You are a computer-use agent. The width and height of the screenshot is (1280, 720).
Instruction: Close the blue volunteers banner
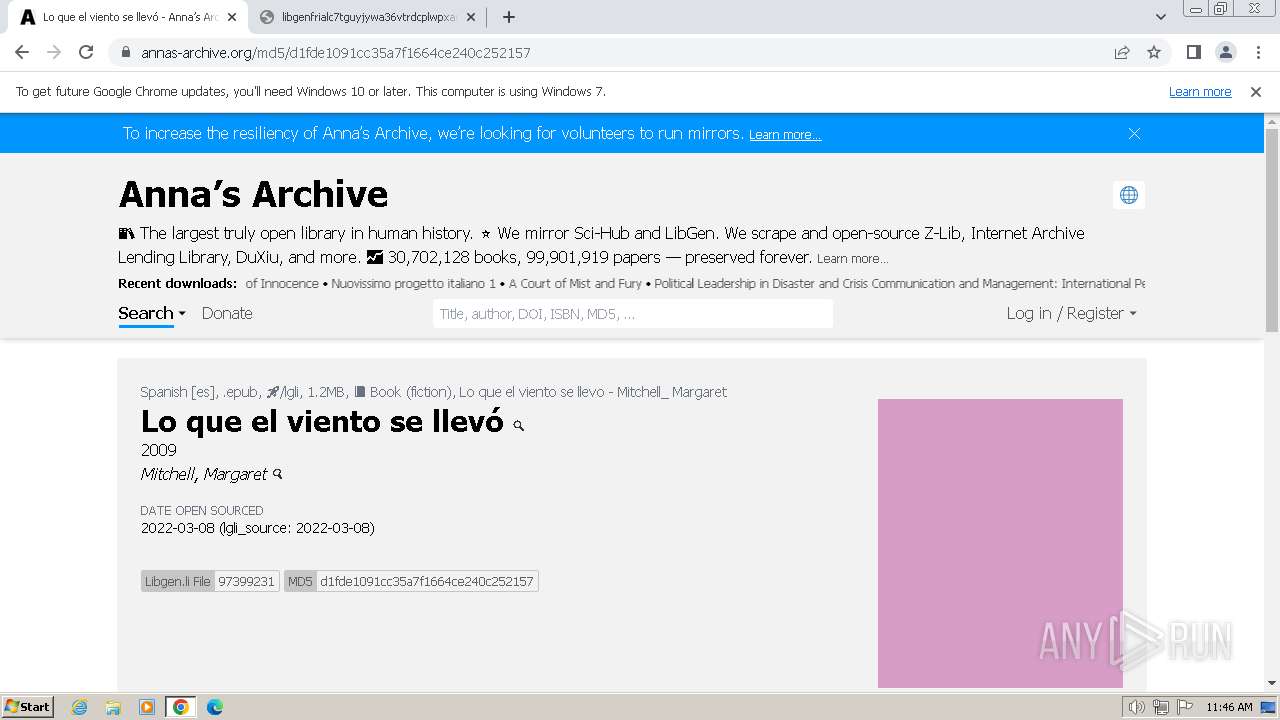(1134, 133)
